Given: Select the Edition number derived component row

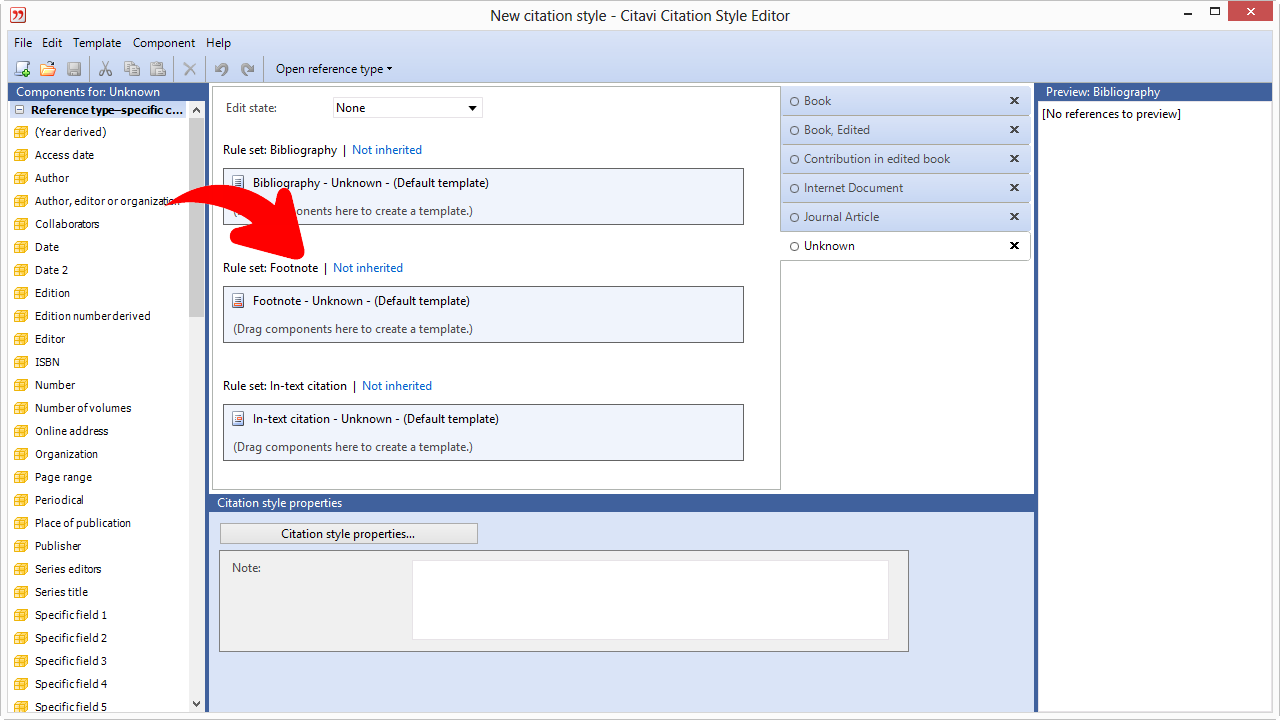Looking at the screenshot, I should pyautogui.click(x=99, y=316).
